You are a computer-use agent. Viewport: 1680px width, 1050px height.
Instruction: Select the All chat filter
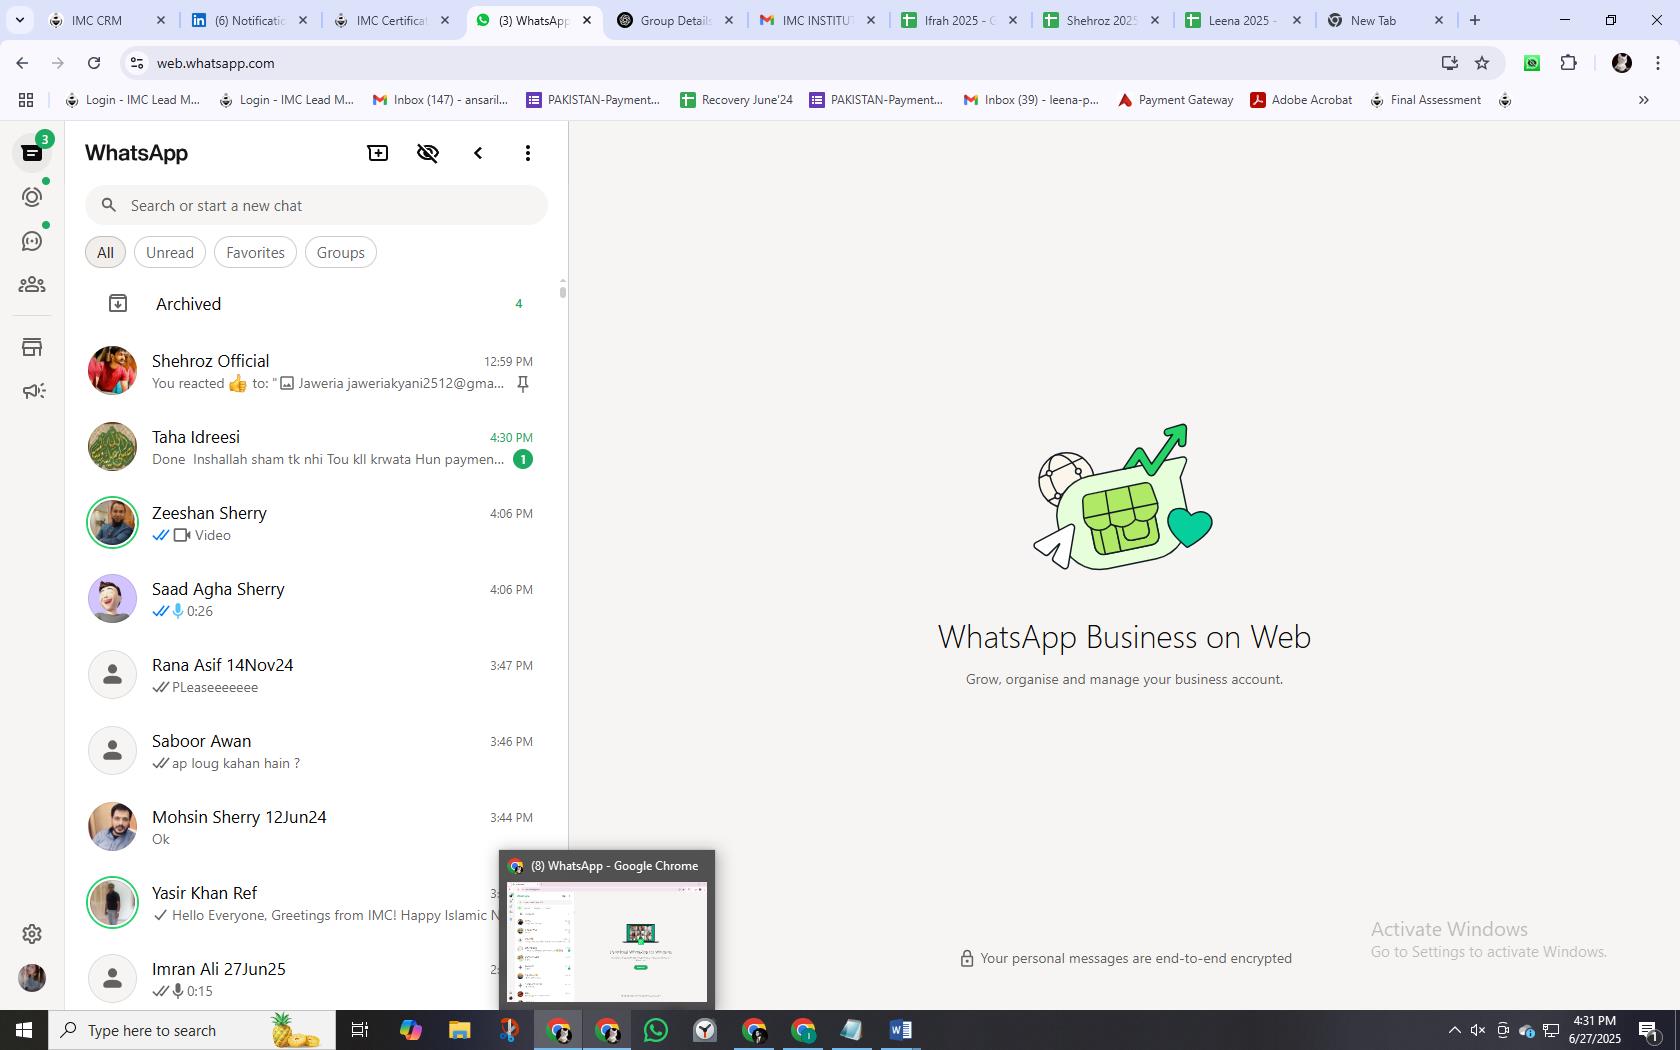pyautogui.click(x=105, y=252)
